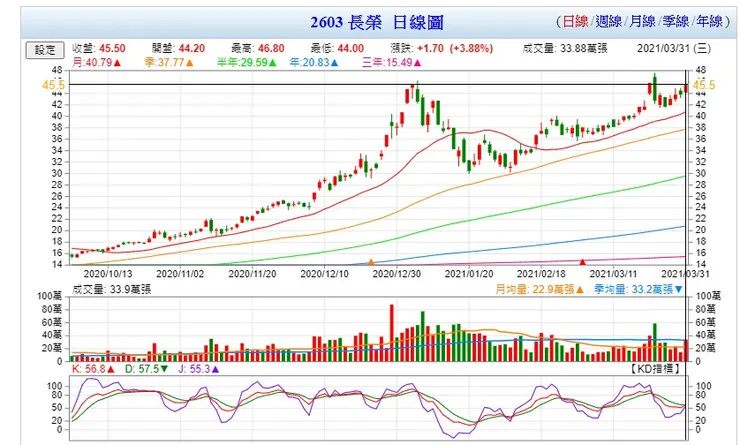Image resolution: width=740 pixels, height=445 pixels.
Task: Click the price change 漲跌 +1.70 (+3.88%)
Action: point(442,49)
